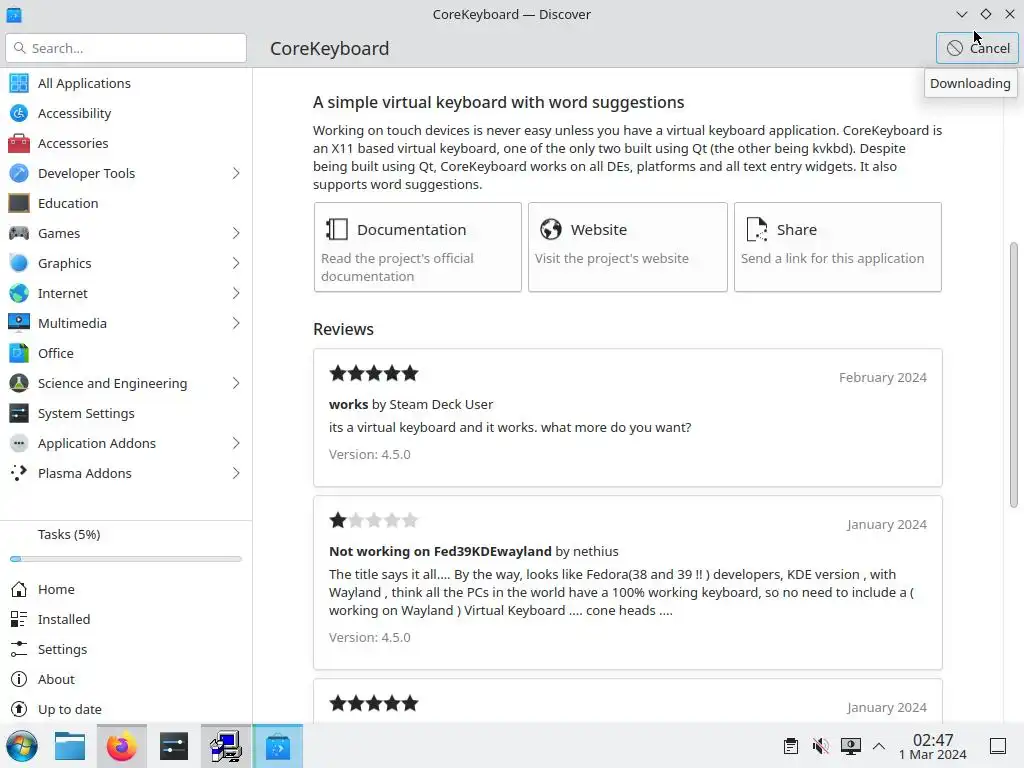Click the Developer Tools icon
This screenshot has height=768, width=1024.
click(19, 173)
